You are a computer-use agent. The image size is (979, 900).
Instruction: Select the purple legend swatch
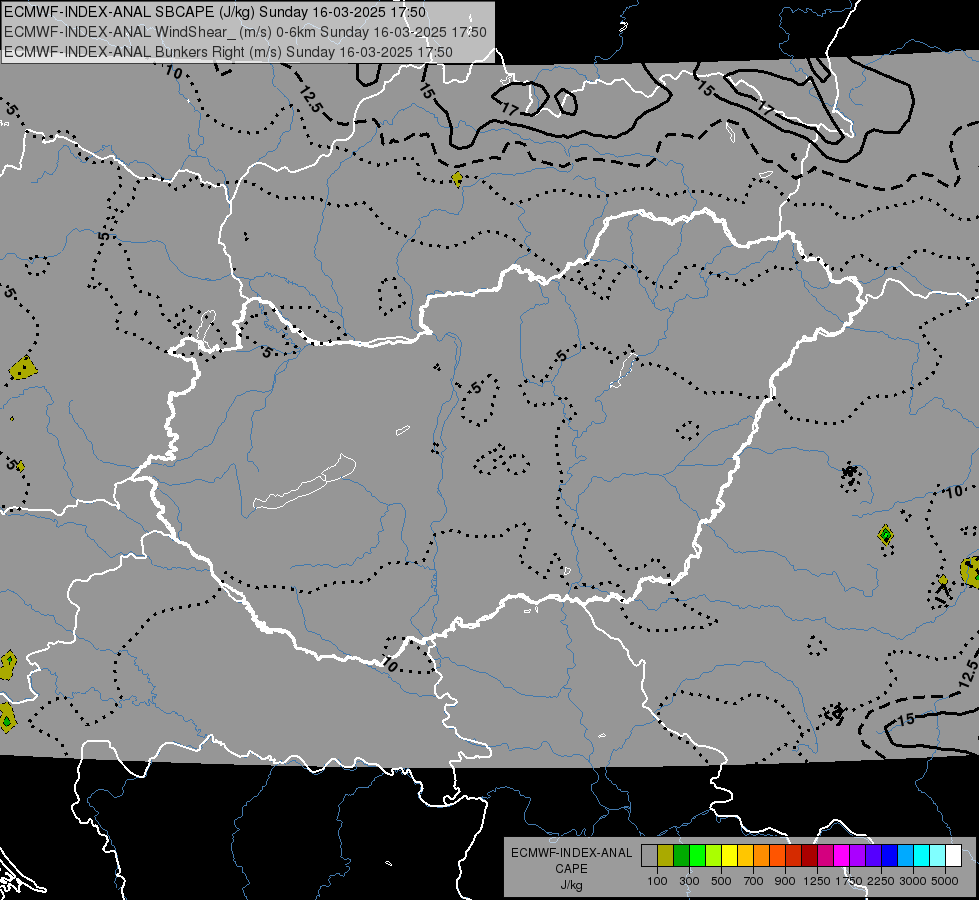tap(858, 855)
